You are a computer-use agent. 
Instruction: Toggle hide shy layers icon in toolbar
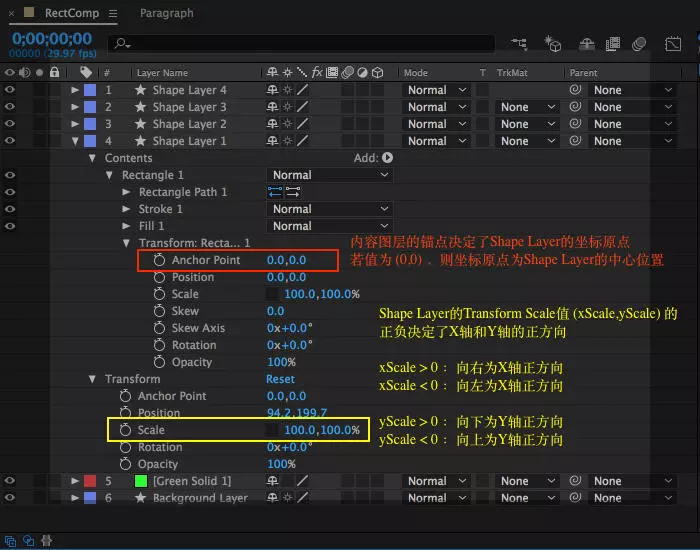tap(587, 44)
